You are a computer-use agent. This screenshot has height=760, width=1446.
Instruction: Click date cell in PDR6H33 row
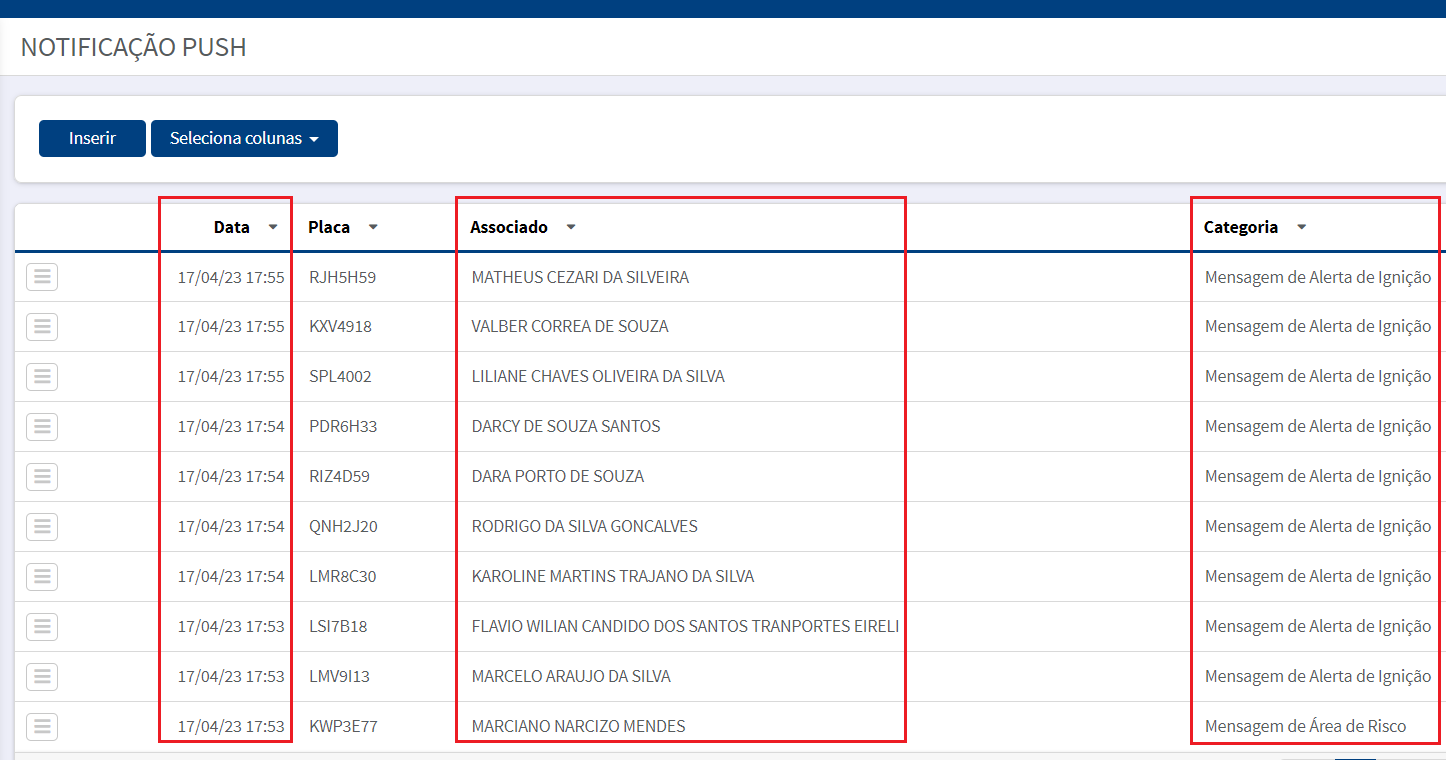pyautogui.click(x=231, y=427)
